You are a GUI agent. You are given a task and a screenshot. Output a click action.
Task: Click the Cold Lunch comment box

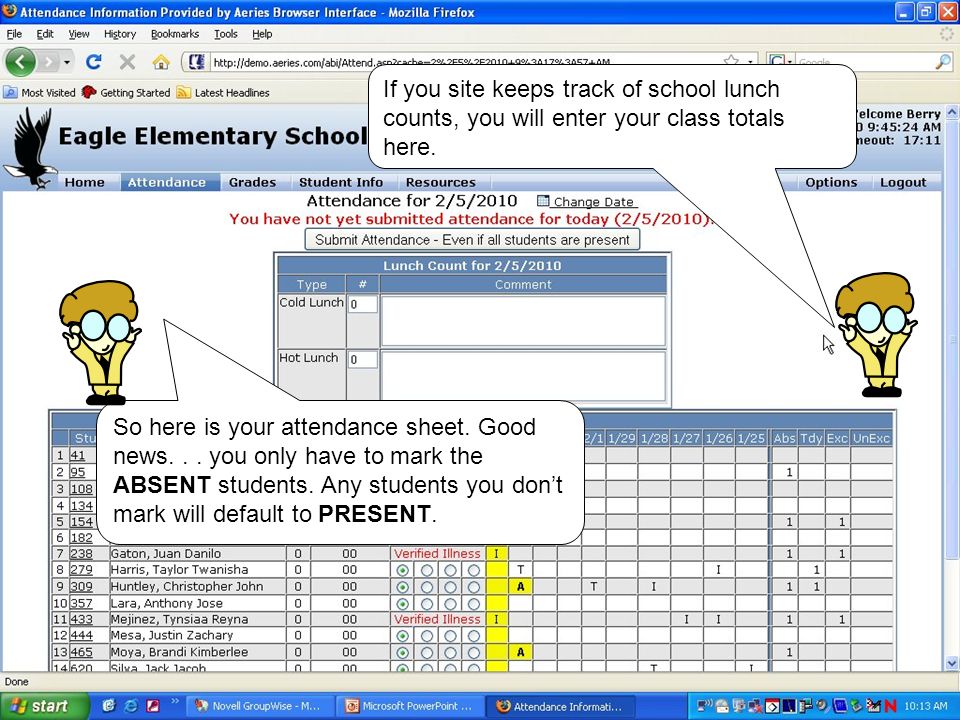point(523,321)
